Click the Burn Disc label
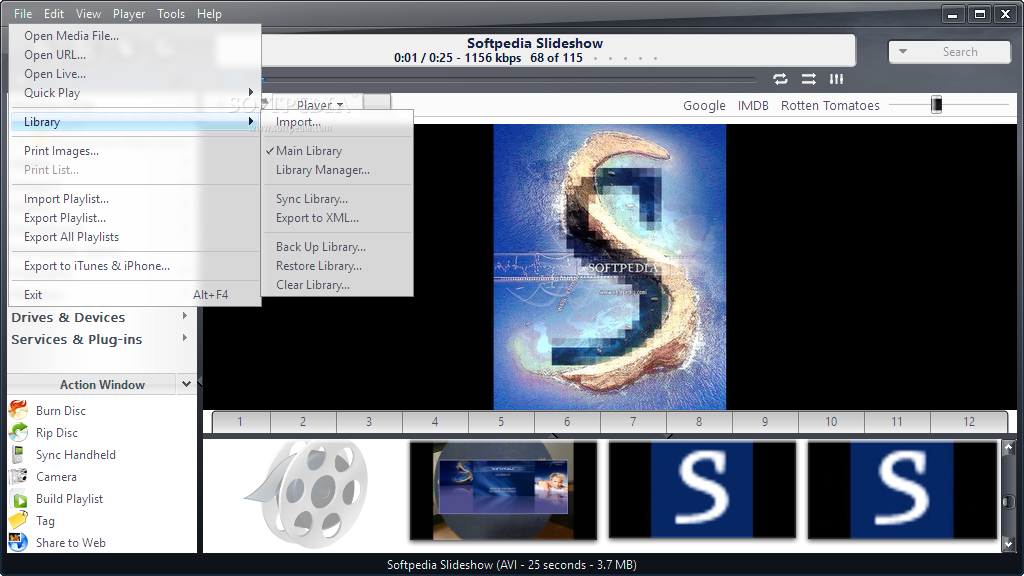The image size is (1024, 576). (61, 411)
